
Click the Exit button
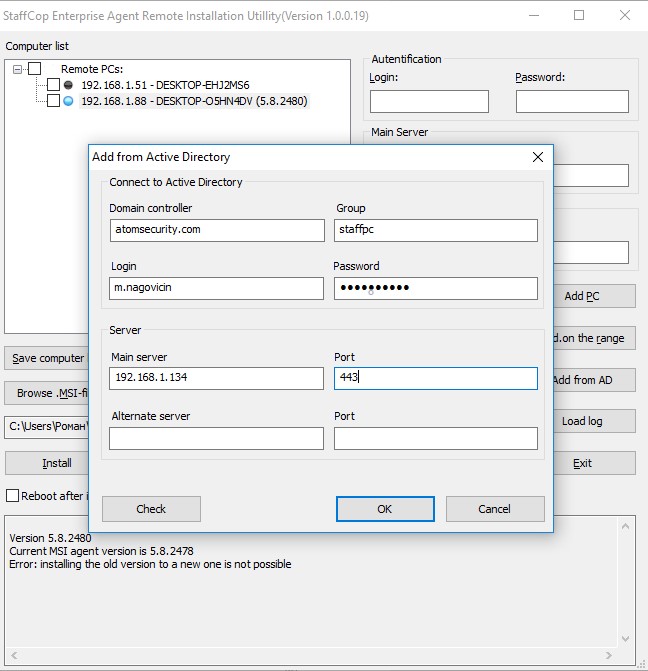583,463
